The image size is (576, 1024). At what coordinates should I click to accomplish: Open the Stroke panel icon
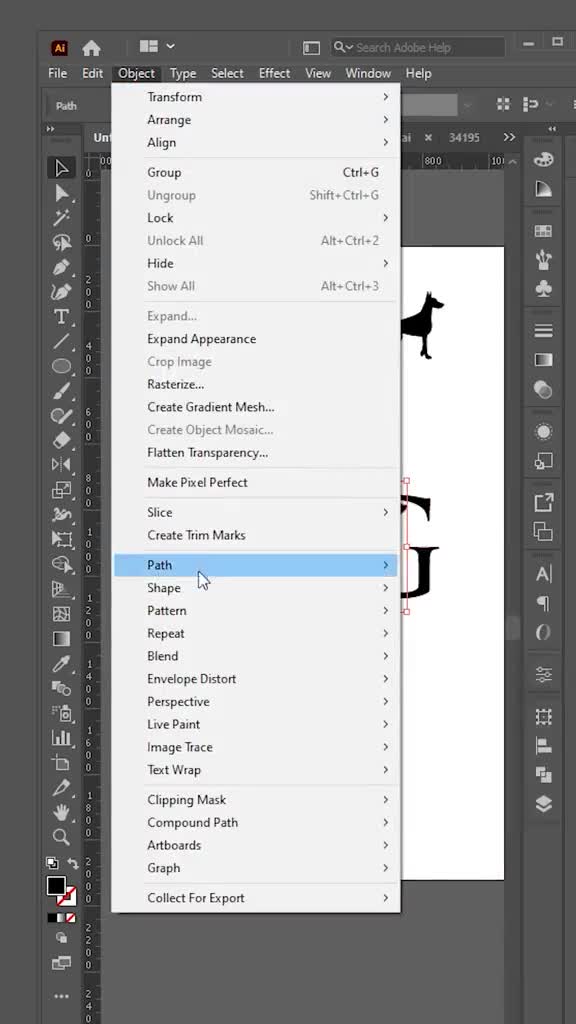tap(543, 331)
